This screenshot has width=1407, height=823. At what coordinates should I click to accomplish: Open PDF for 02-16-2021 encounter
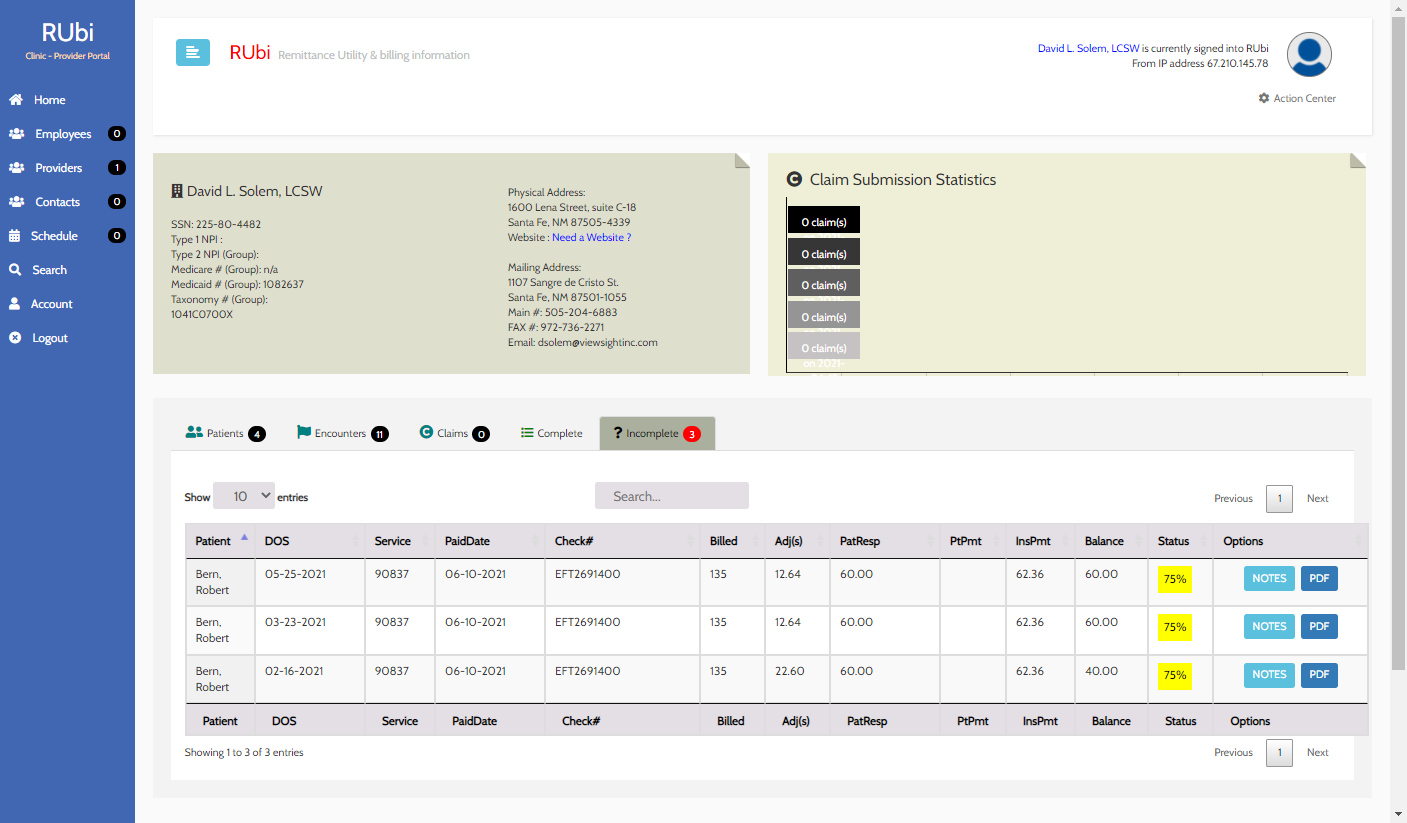tap(1318, 675)
